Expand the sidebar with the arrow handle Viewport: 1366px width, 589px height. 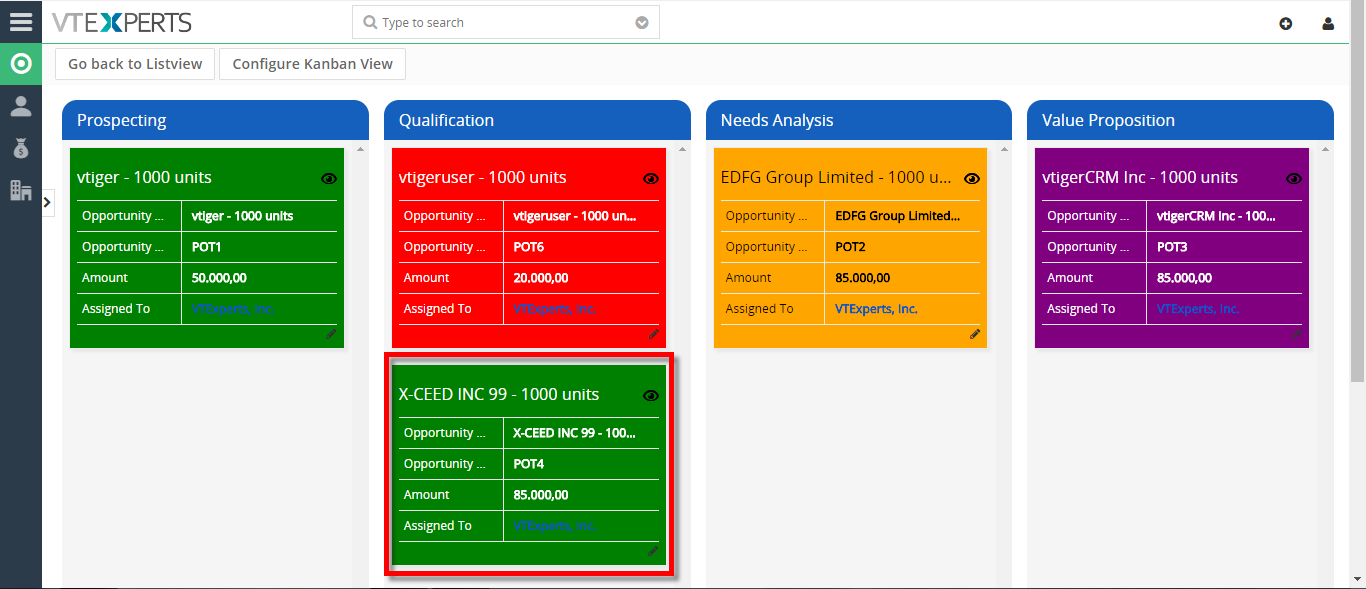pyautogui.click(x=48, y=203)
